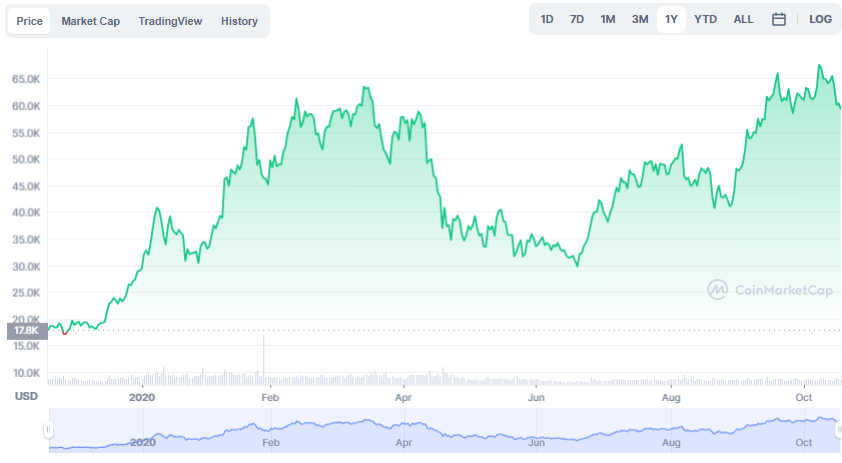Select the 7D time range
The width and height of the screenshot is (842, 463).
tap(577, 19)
